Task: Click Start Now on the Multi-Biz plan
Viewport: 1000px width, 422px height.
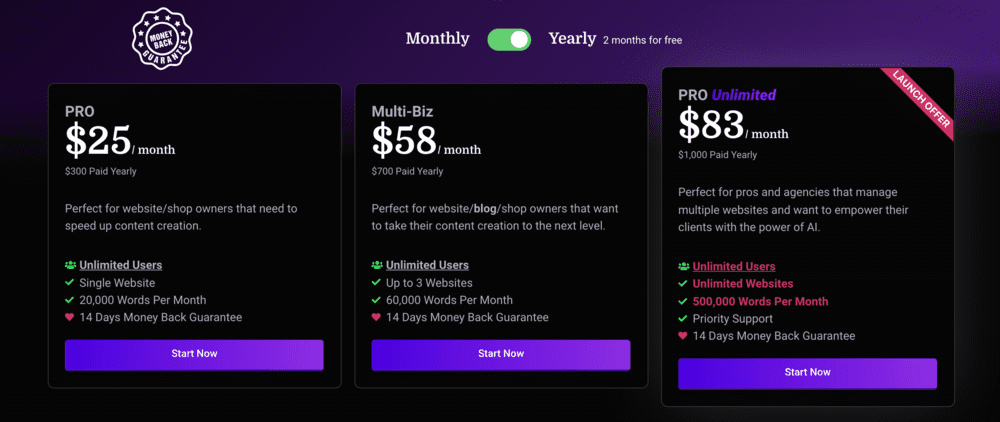Action: [501, 355]
